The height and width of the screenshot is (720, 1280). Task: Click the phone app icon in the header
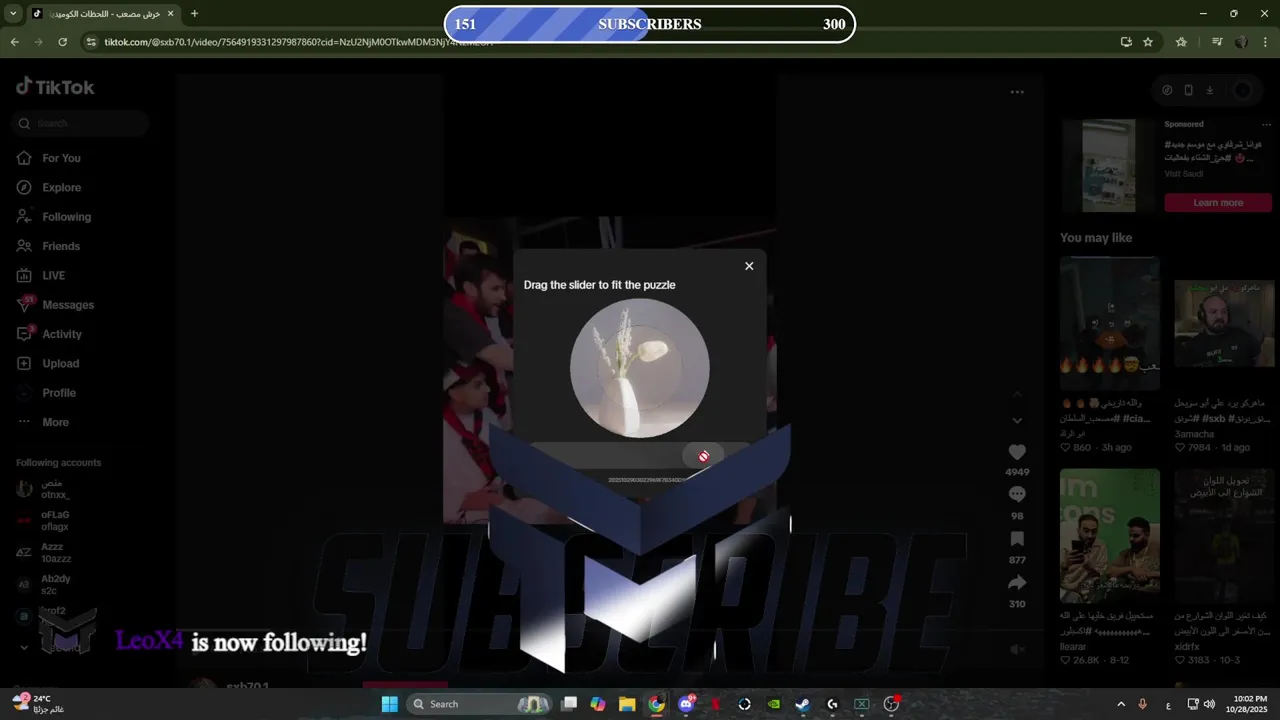[x=1188, y=90]
